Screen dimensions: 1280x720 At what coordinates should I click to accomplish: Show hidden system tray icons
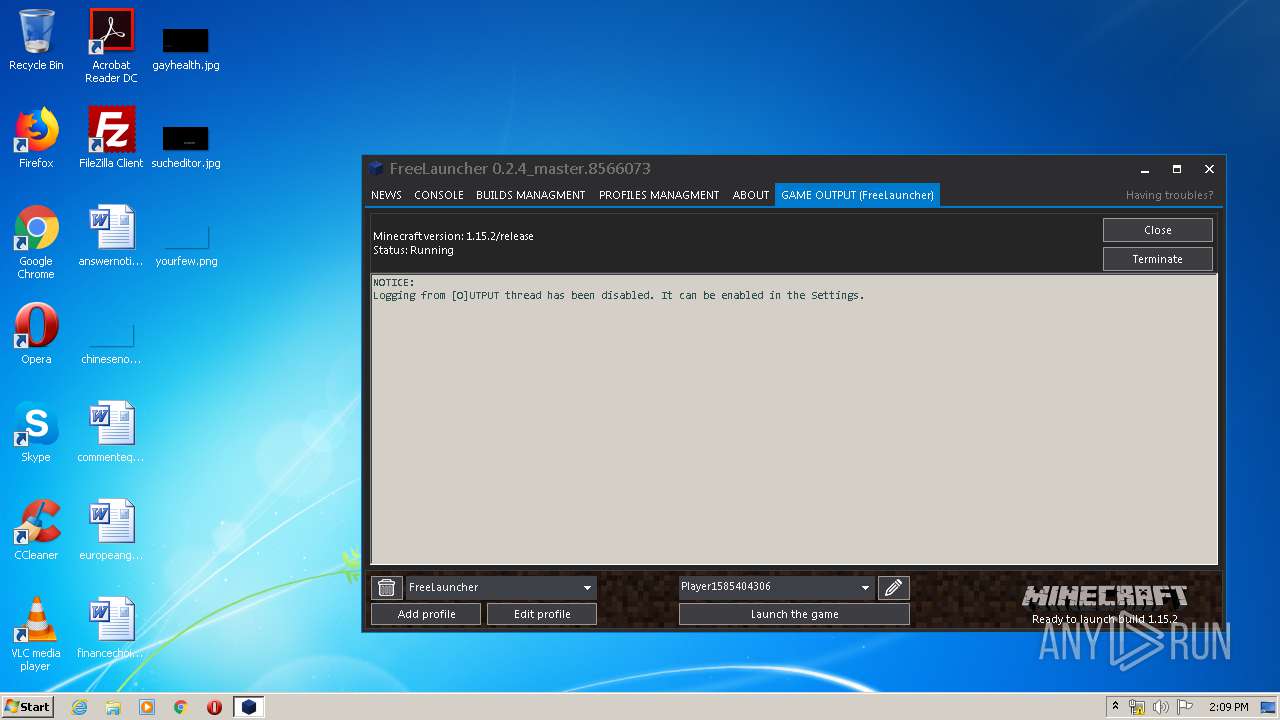(x=1115, y=707)
